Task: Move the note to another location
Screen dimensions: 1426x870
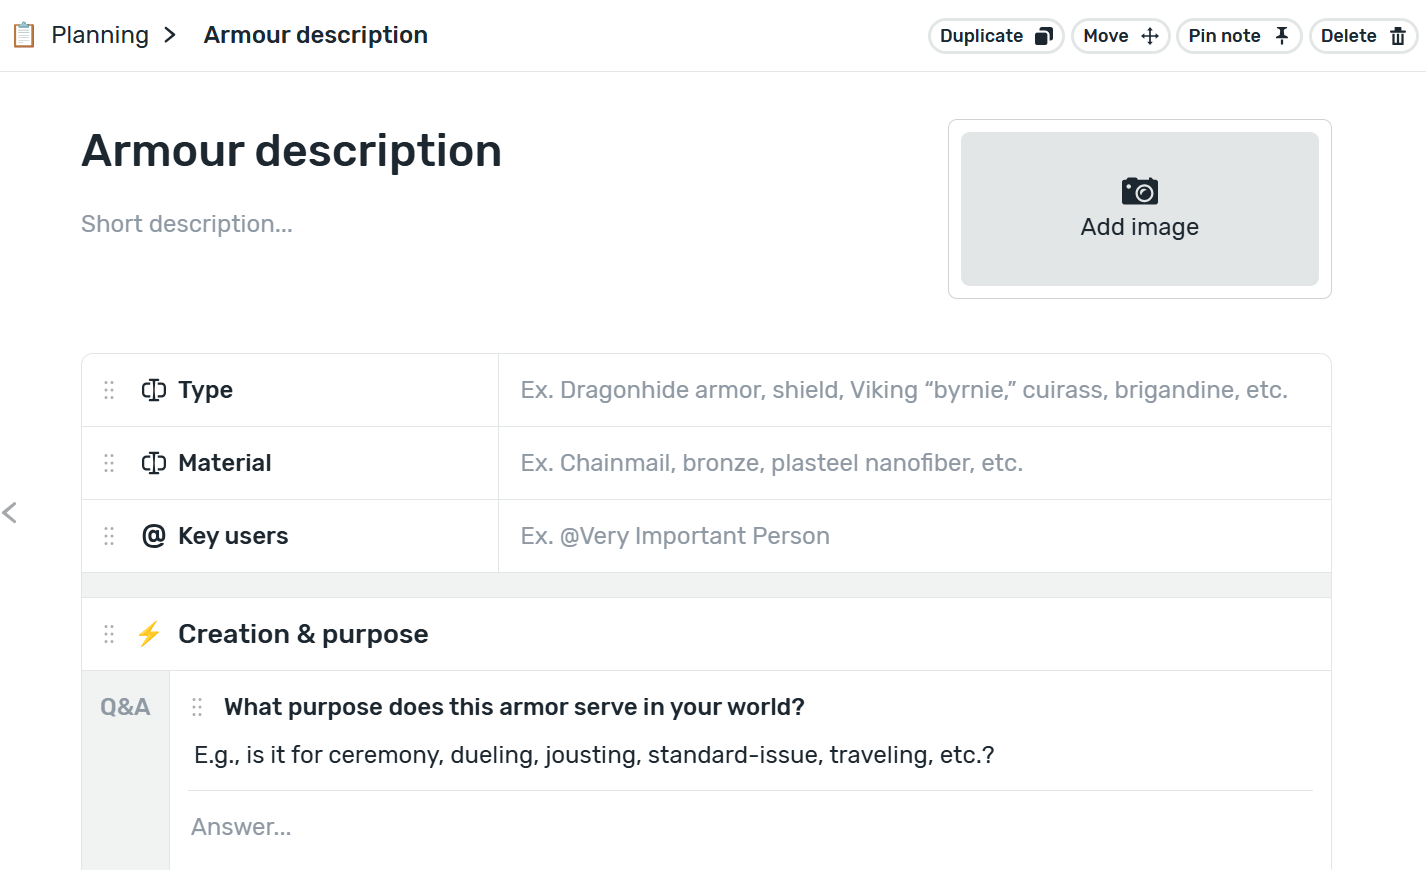Action: [1120, 36]
